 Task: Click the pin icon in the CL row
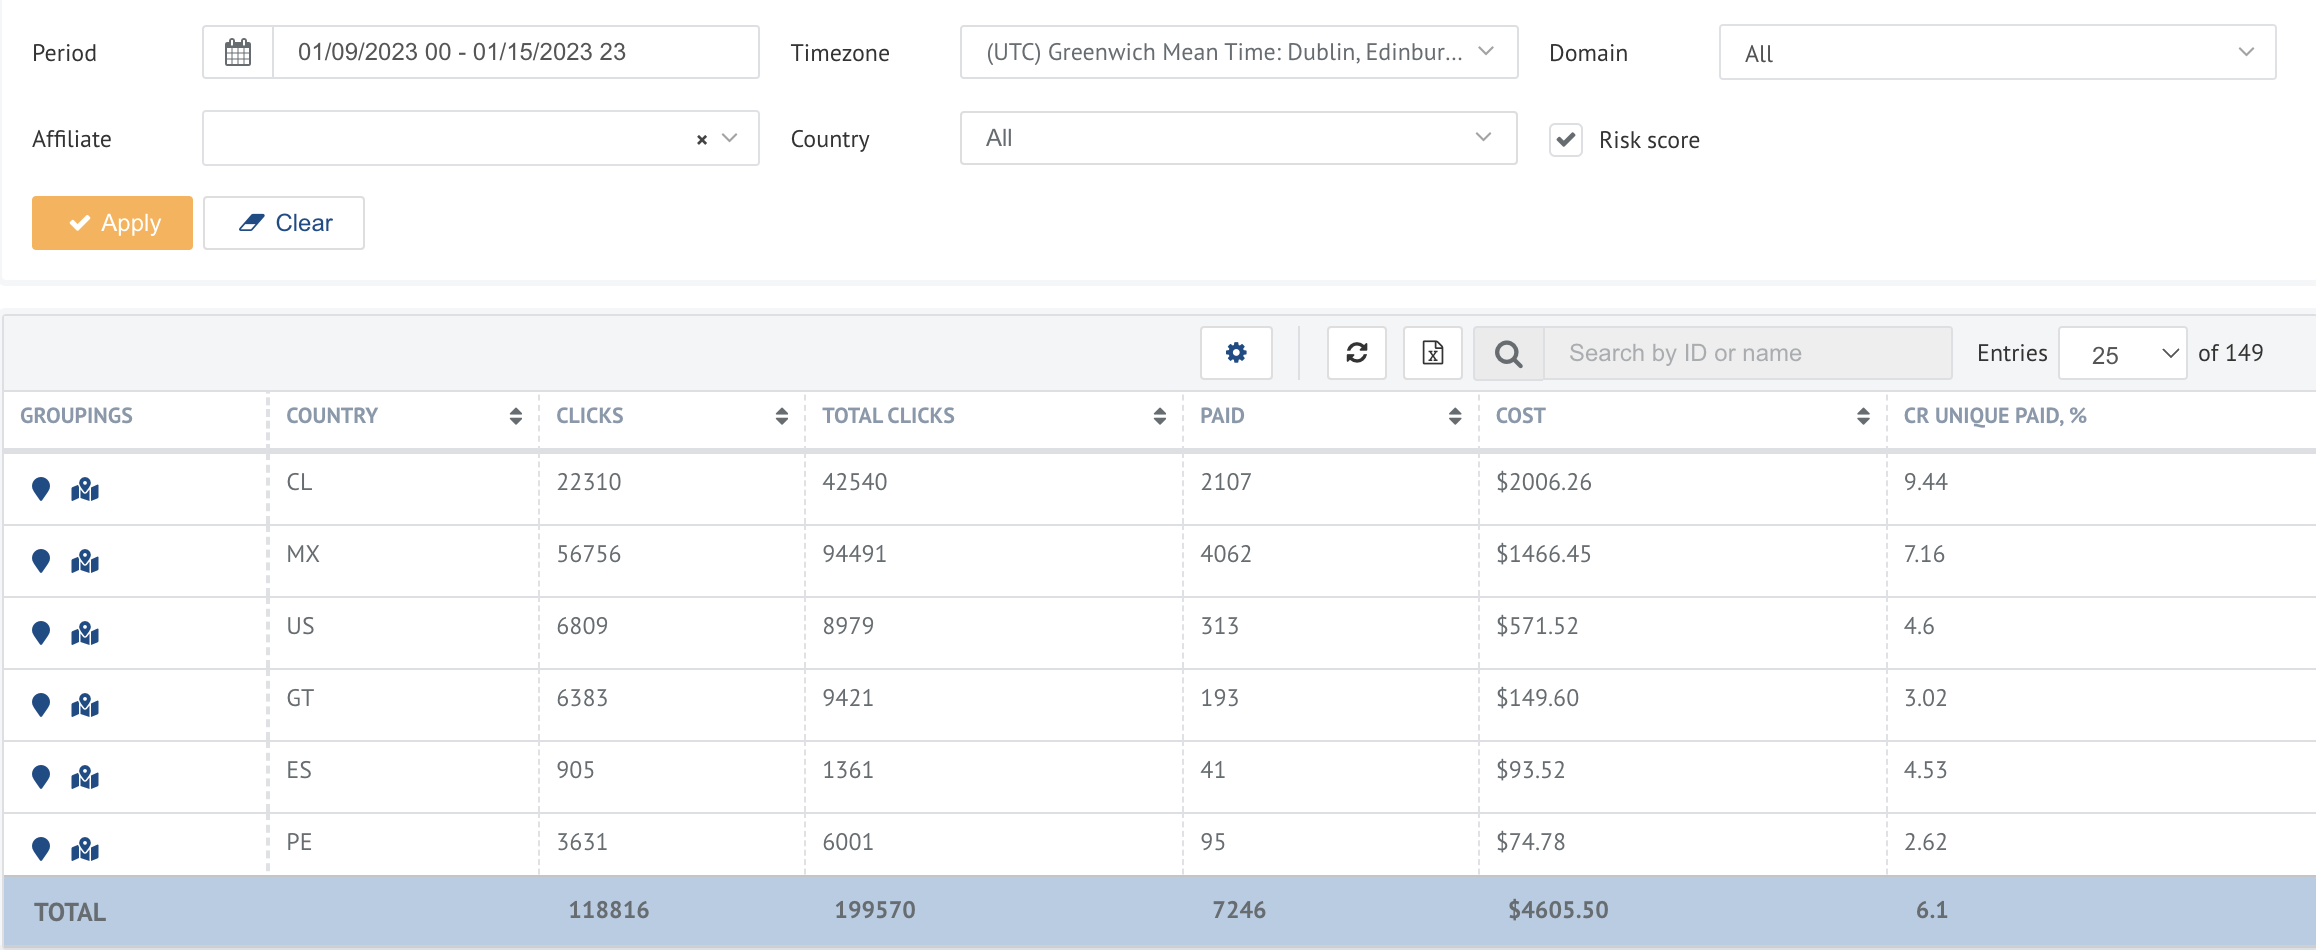[x=41, y=489]
